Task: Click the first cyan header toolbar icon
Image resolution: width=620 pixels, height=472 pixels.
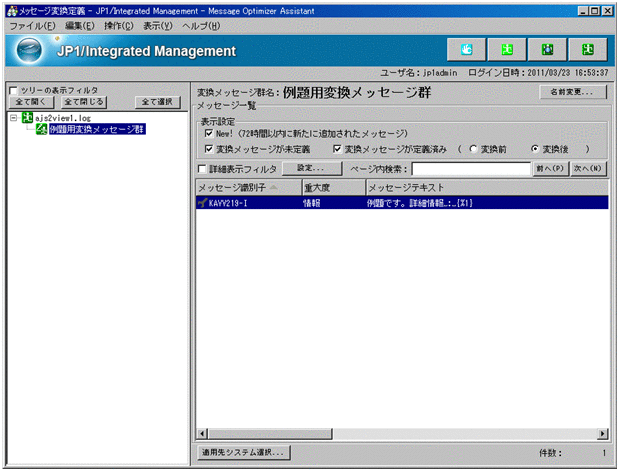Action: click(465, 49)
